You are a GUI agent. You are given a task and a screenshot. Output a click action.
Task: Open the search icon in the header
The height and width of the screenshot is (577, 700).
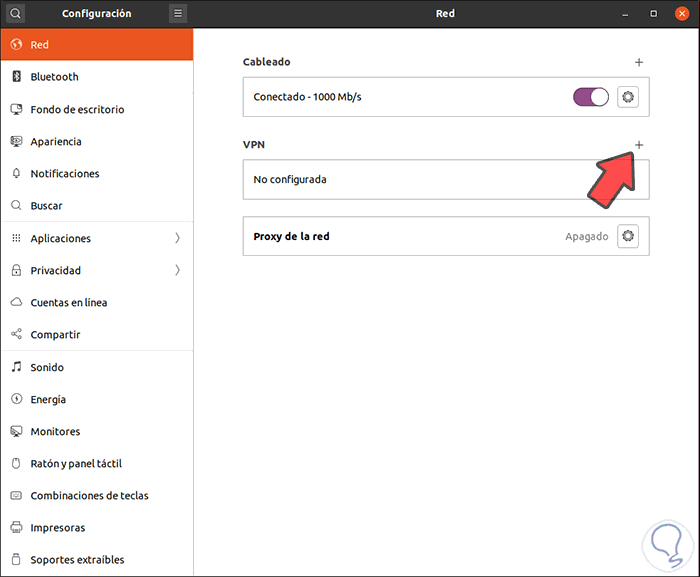tap(16, 14)
